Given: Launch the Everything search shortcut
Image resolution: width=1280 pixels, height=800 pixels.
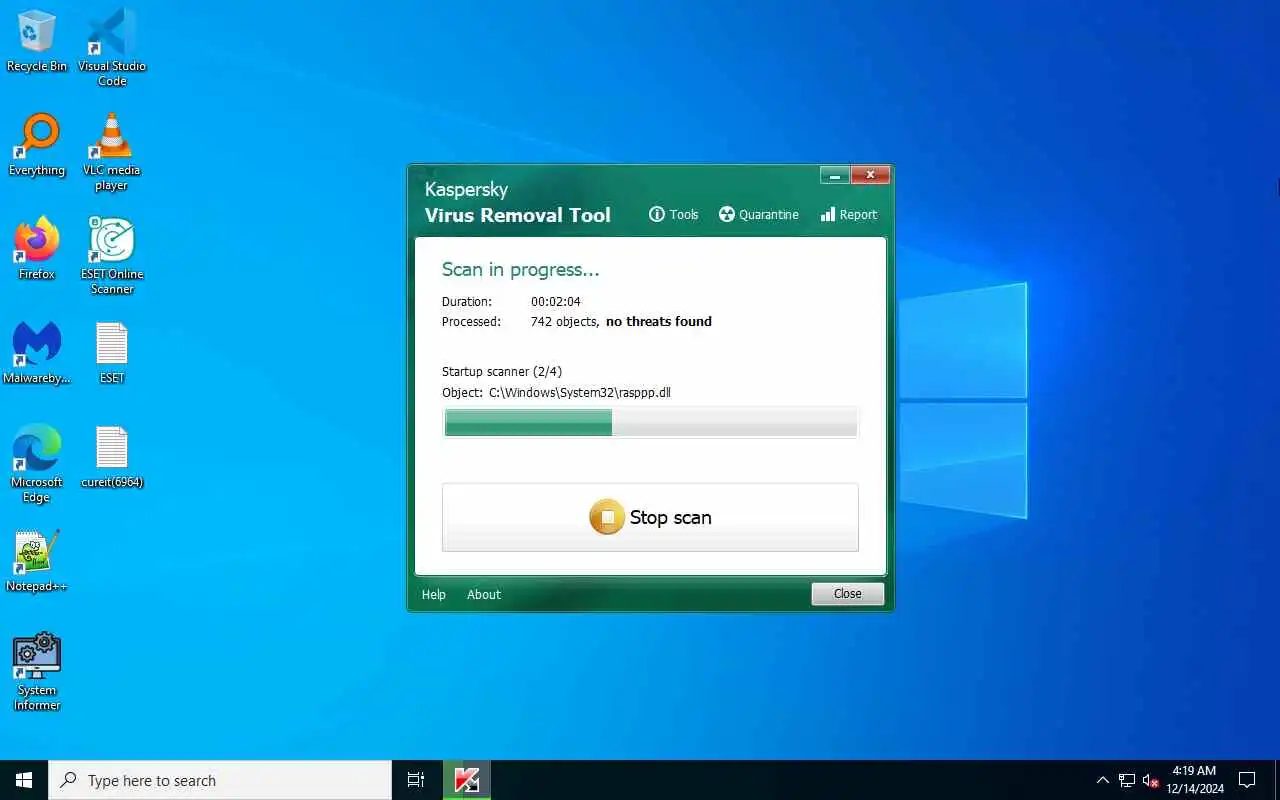Looking at the screenshot, I should click(x=37, y=145).
